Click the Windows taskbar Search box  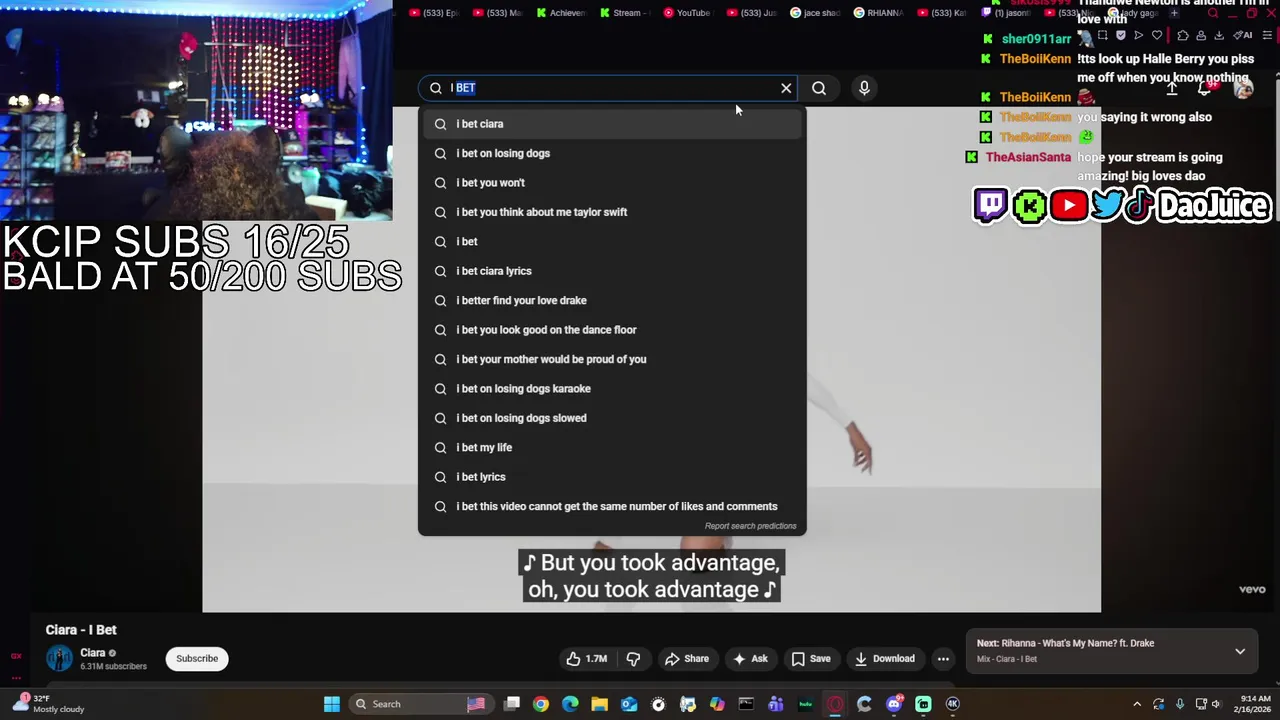tap(424, 704)
